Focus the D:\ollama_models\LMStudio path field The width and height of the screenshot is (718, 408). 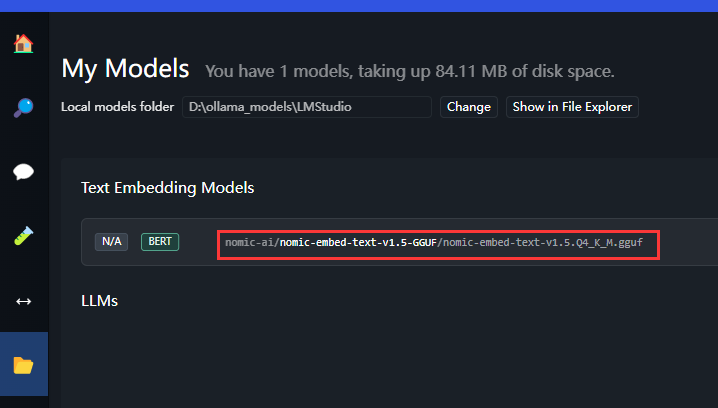tap(307, 107)
